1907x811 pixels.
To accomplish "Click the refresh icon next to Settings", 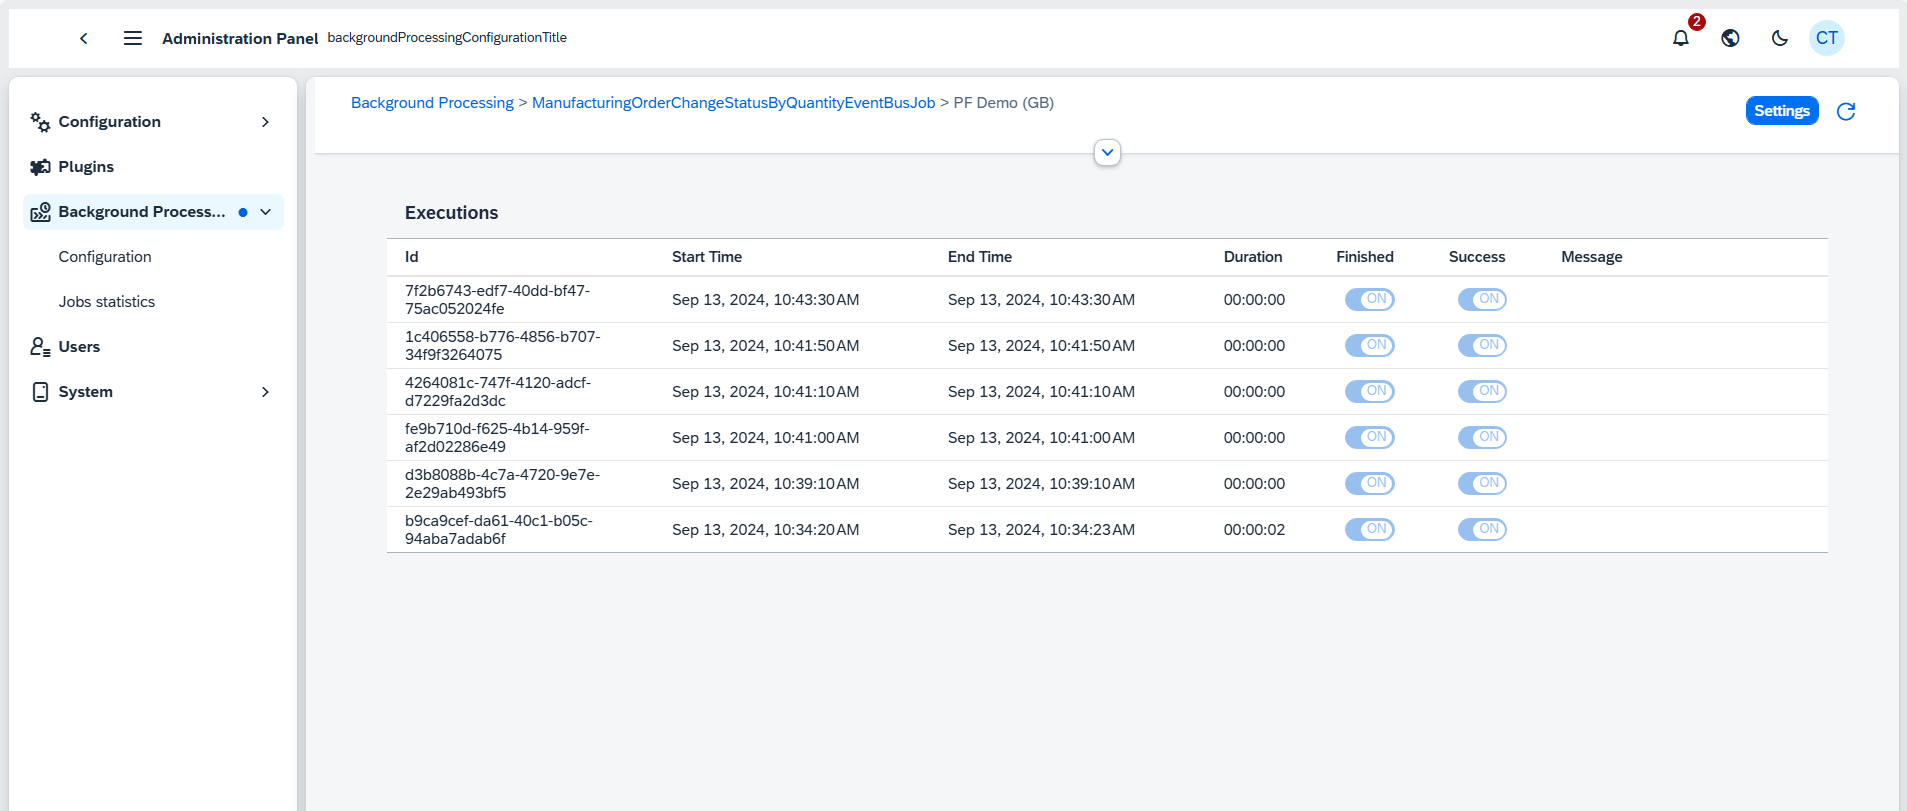I will coord(1846,111).
